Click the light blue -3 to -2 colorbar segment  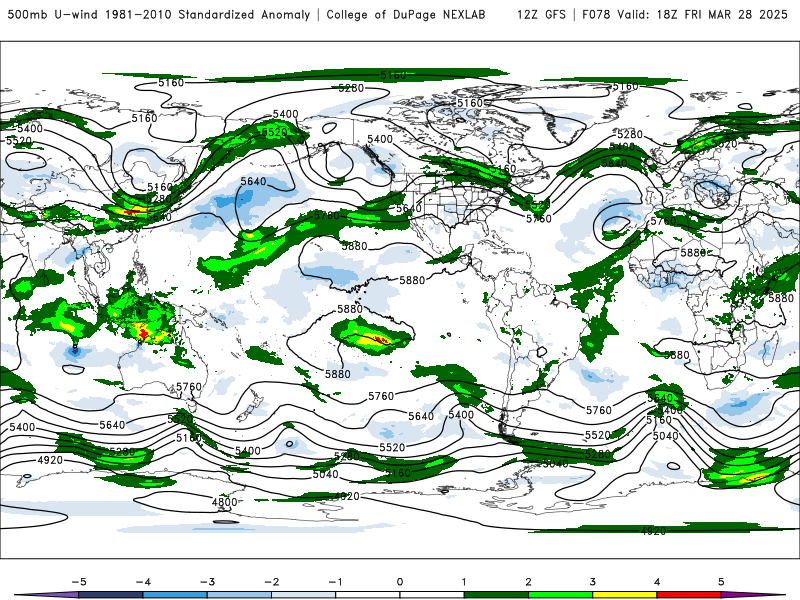coord(239,595)
